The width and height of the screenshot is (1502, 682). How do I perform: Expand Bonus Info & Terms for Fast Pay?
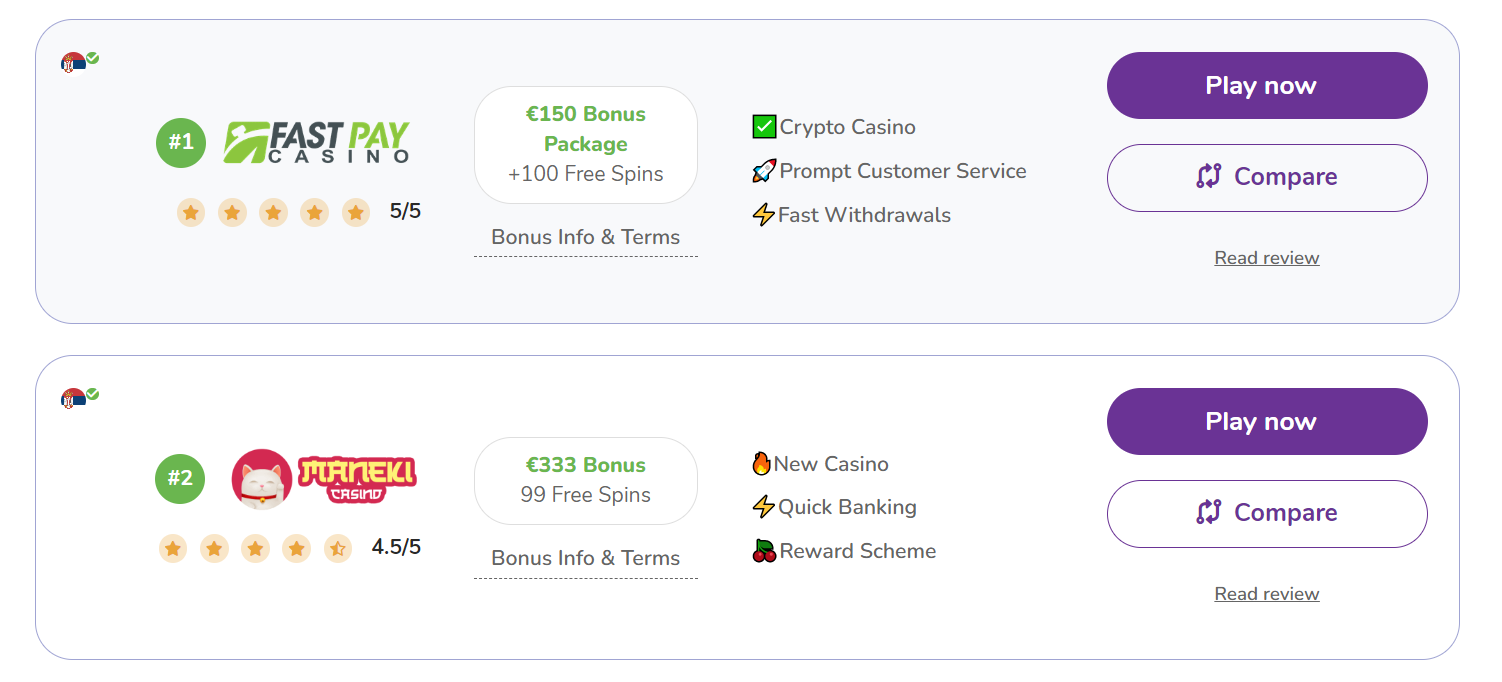(586, 238)
